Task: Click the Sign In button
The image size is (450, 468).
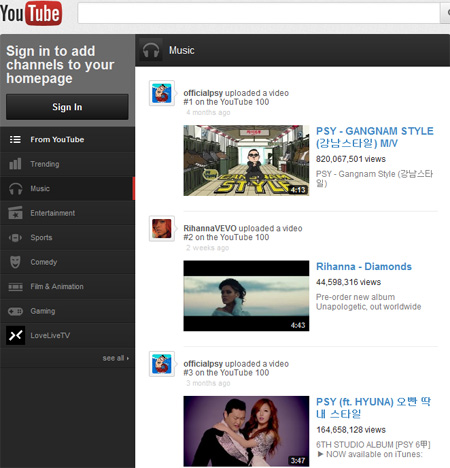Action: point(67,107)
